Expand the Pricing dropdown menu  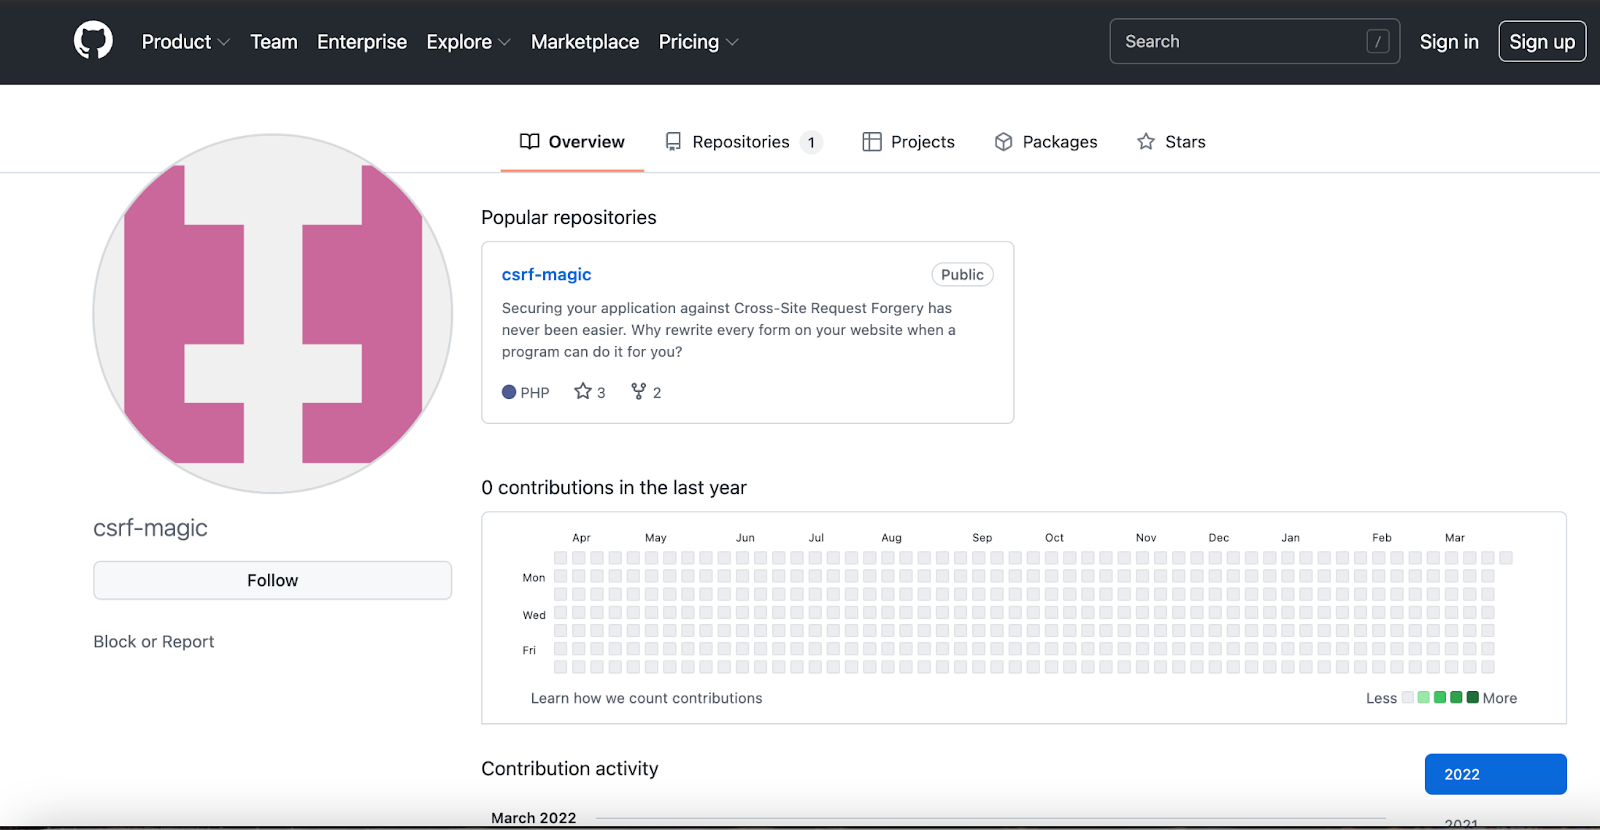(x=698, y=42)
